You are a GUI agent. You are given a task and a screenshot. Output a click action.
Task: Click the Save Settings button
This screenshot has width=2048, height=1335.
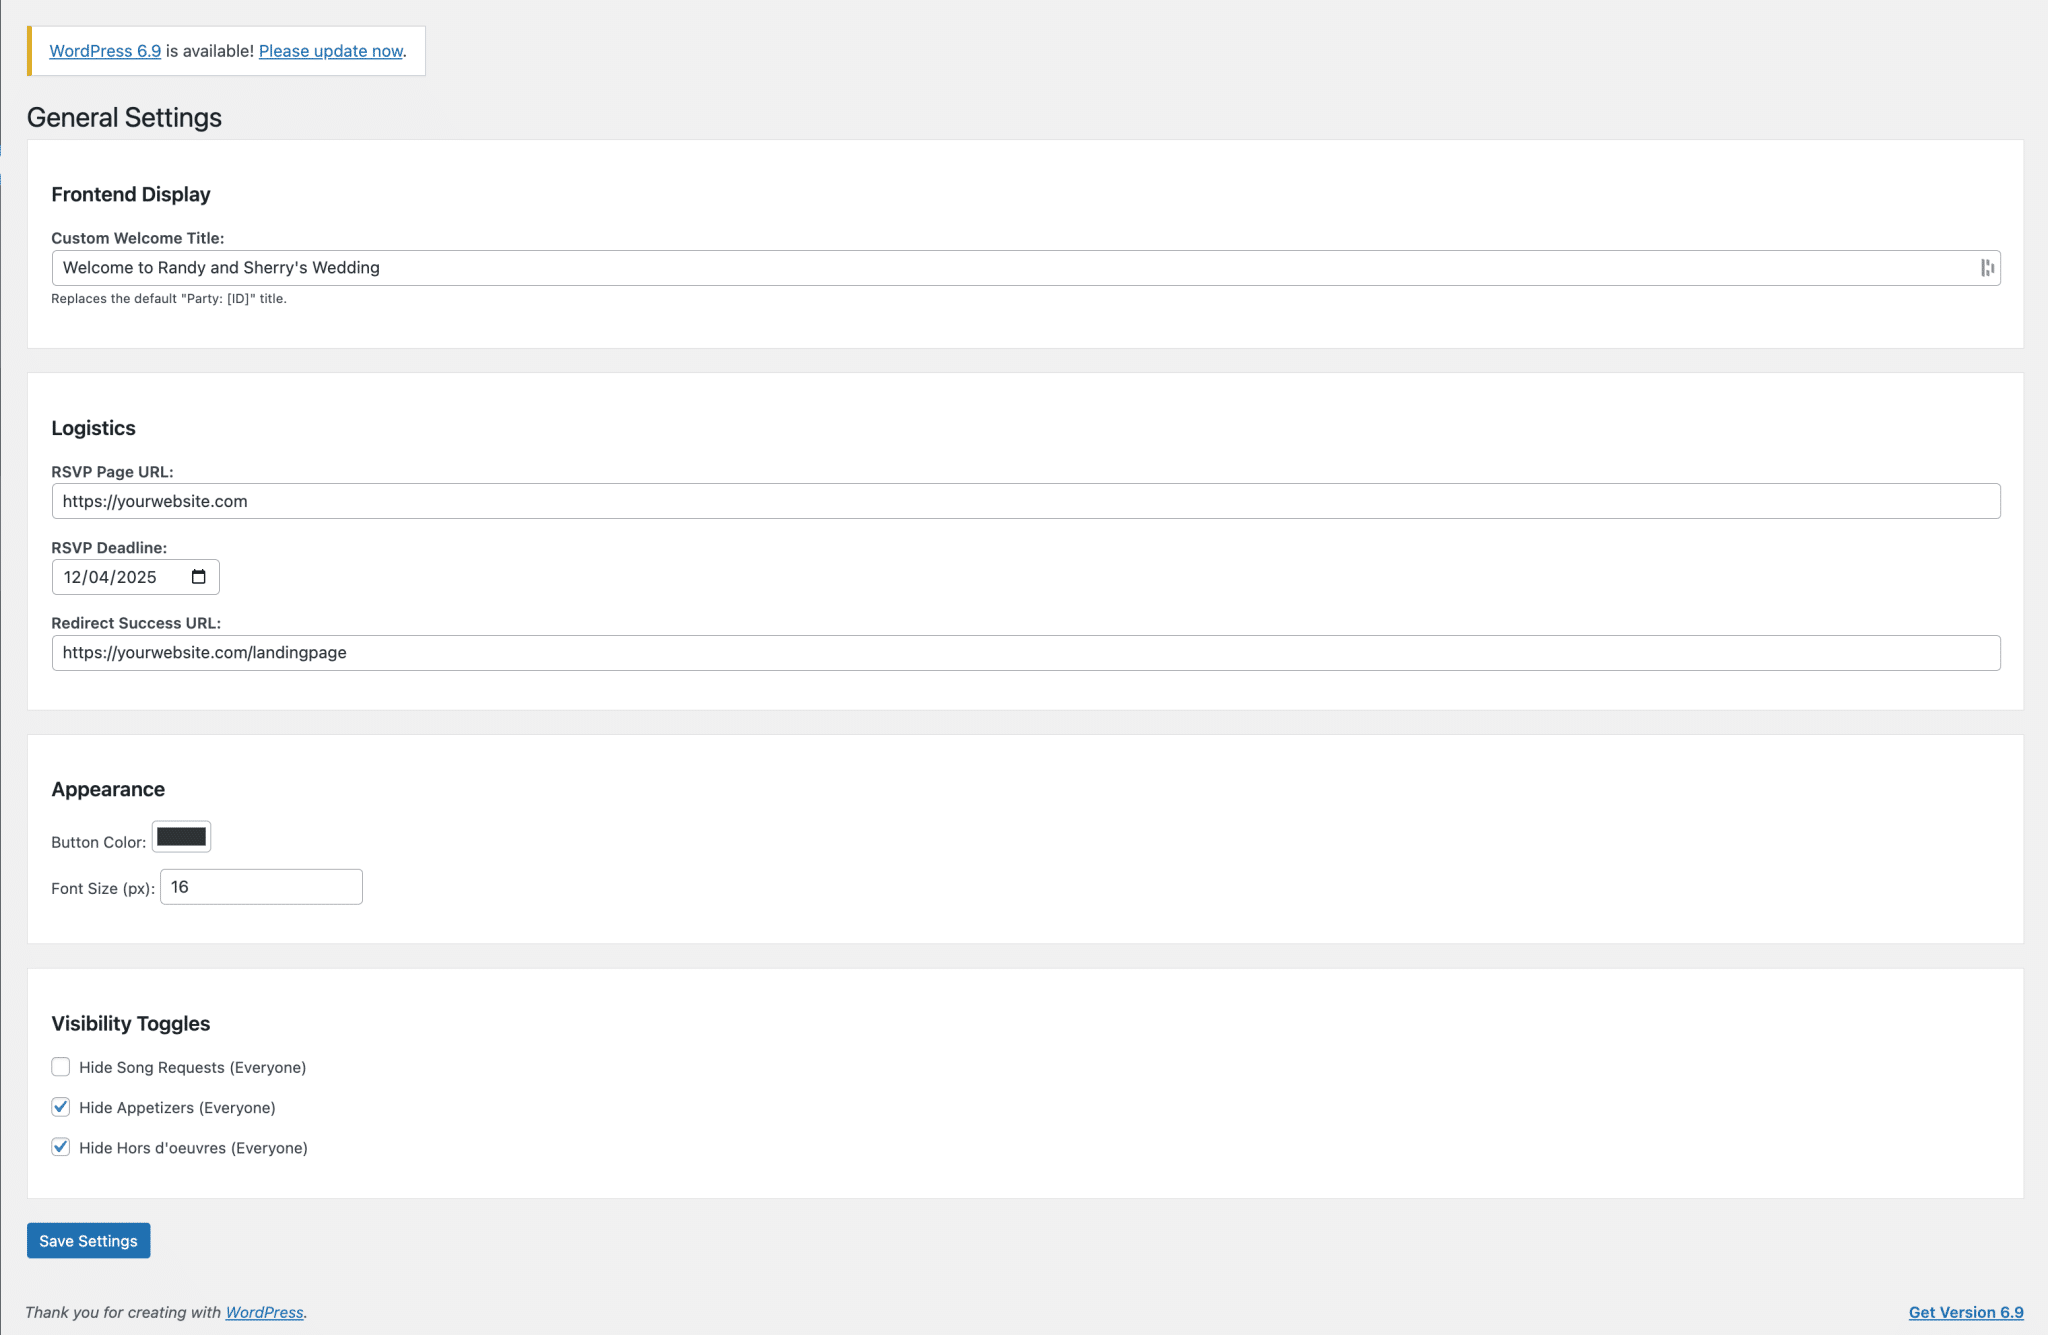click(x=88, y=1241)
